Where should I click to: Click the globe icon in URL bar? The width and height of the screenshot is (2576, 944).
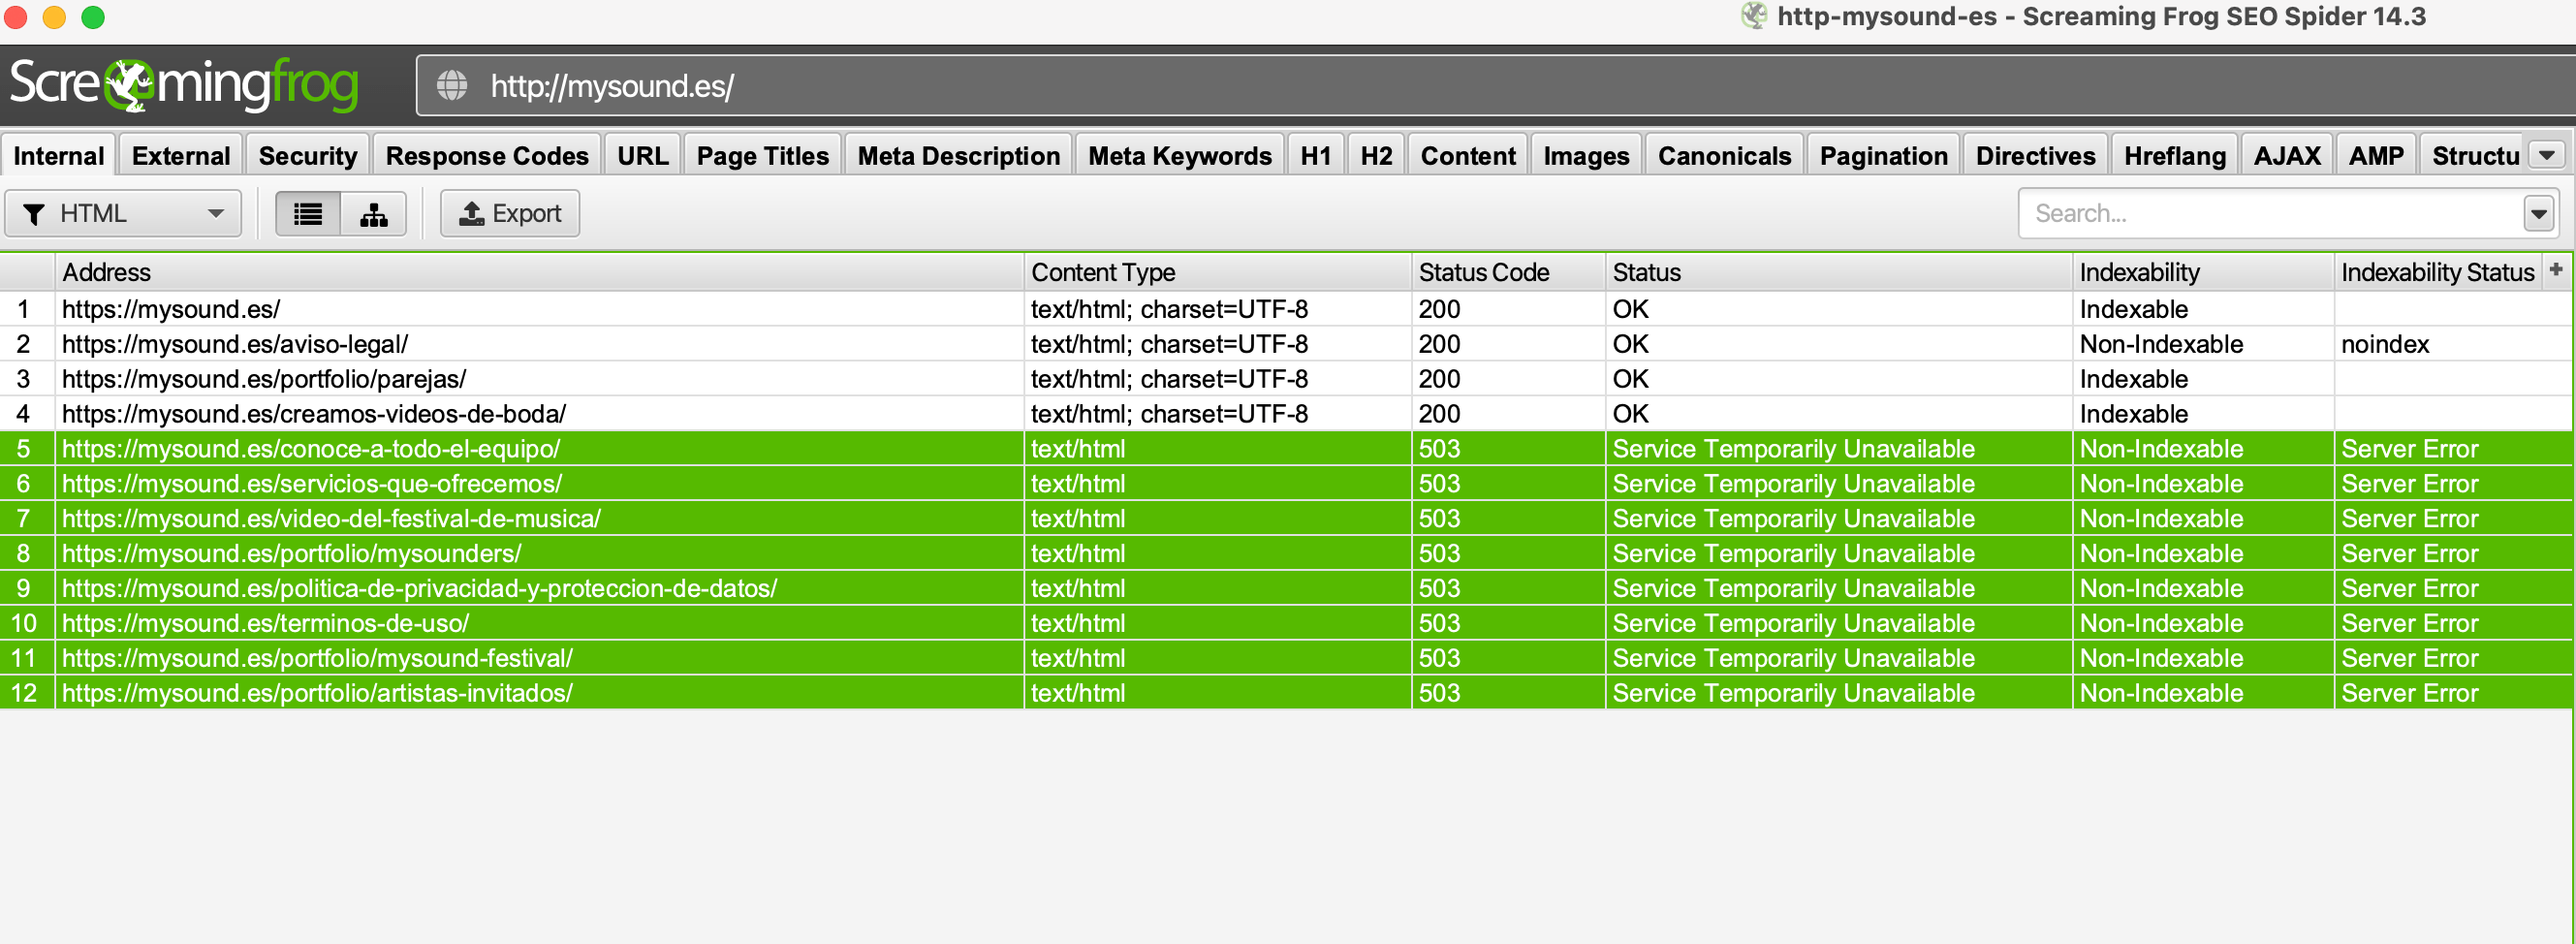452,86
